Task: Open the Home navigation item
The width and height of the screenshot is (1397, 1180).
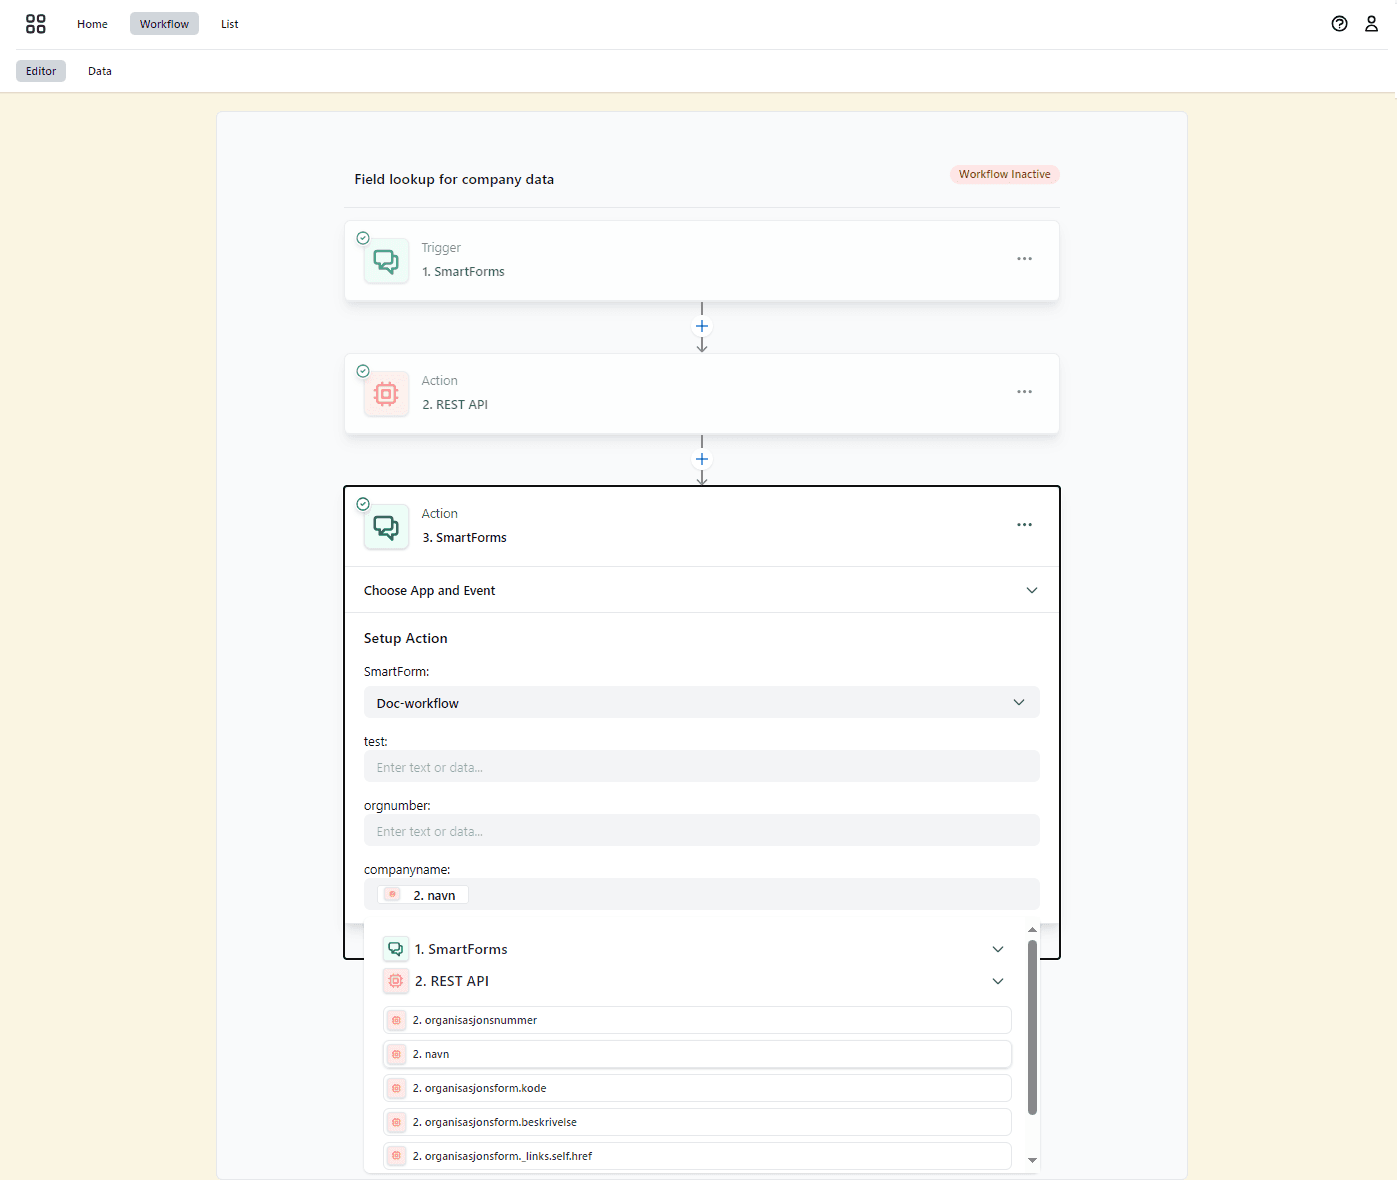Action: point(92,23)
